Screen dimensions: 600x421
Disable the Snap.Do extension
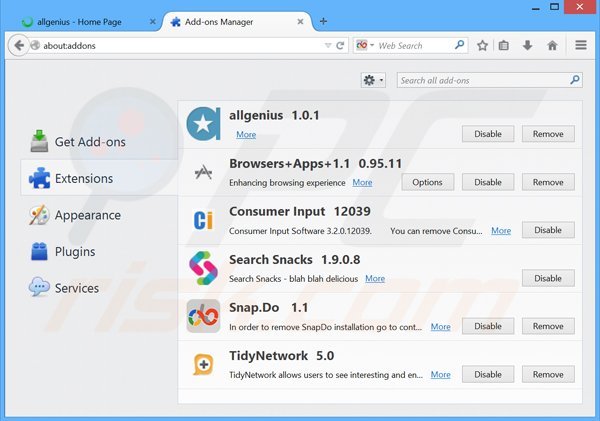point(488,326)
